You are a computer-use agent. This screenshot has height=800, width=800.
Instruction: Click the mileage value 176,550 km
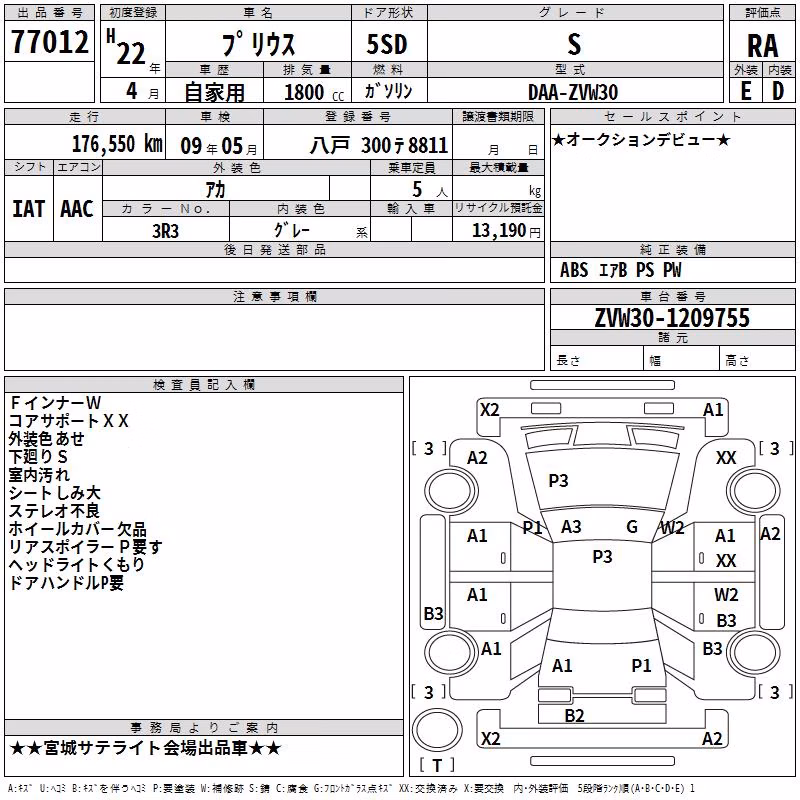pos(117,143)
